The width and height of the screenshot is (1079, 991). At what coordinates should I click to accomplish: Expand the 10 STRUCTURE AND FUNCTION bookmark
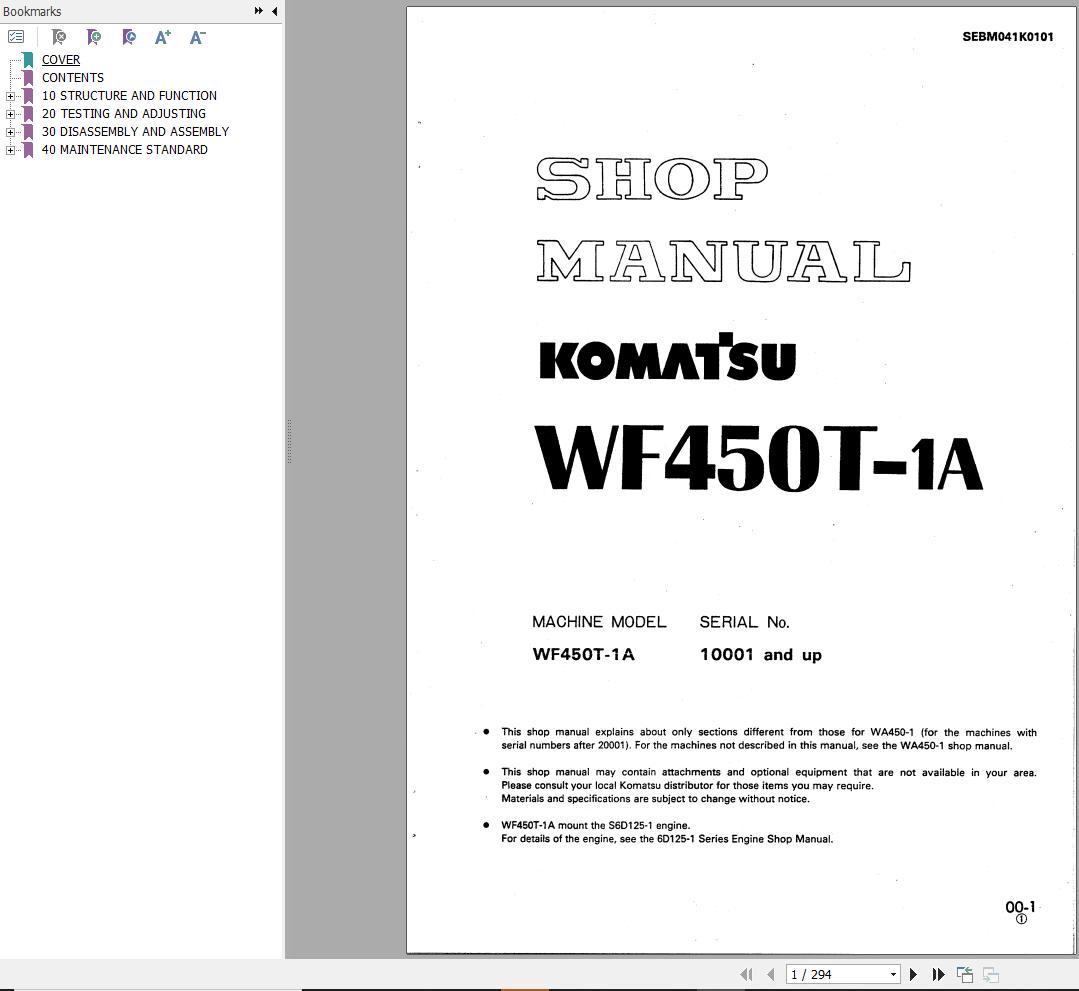coord(10,95)
